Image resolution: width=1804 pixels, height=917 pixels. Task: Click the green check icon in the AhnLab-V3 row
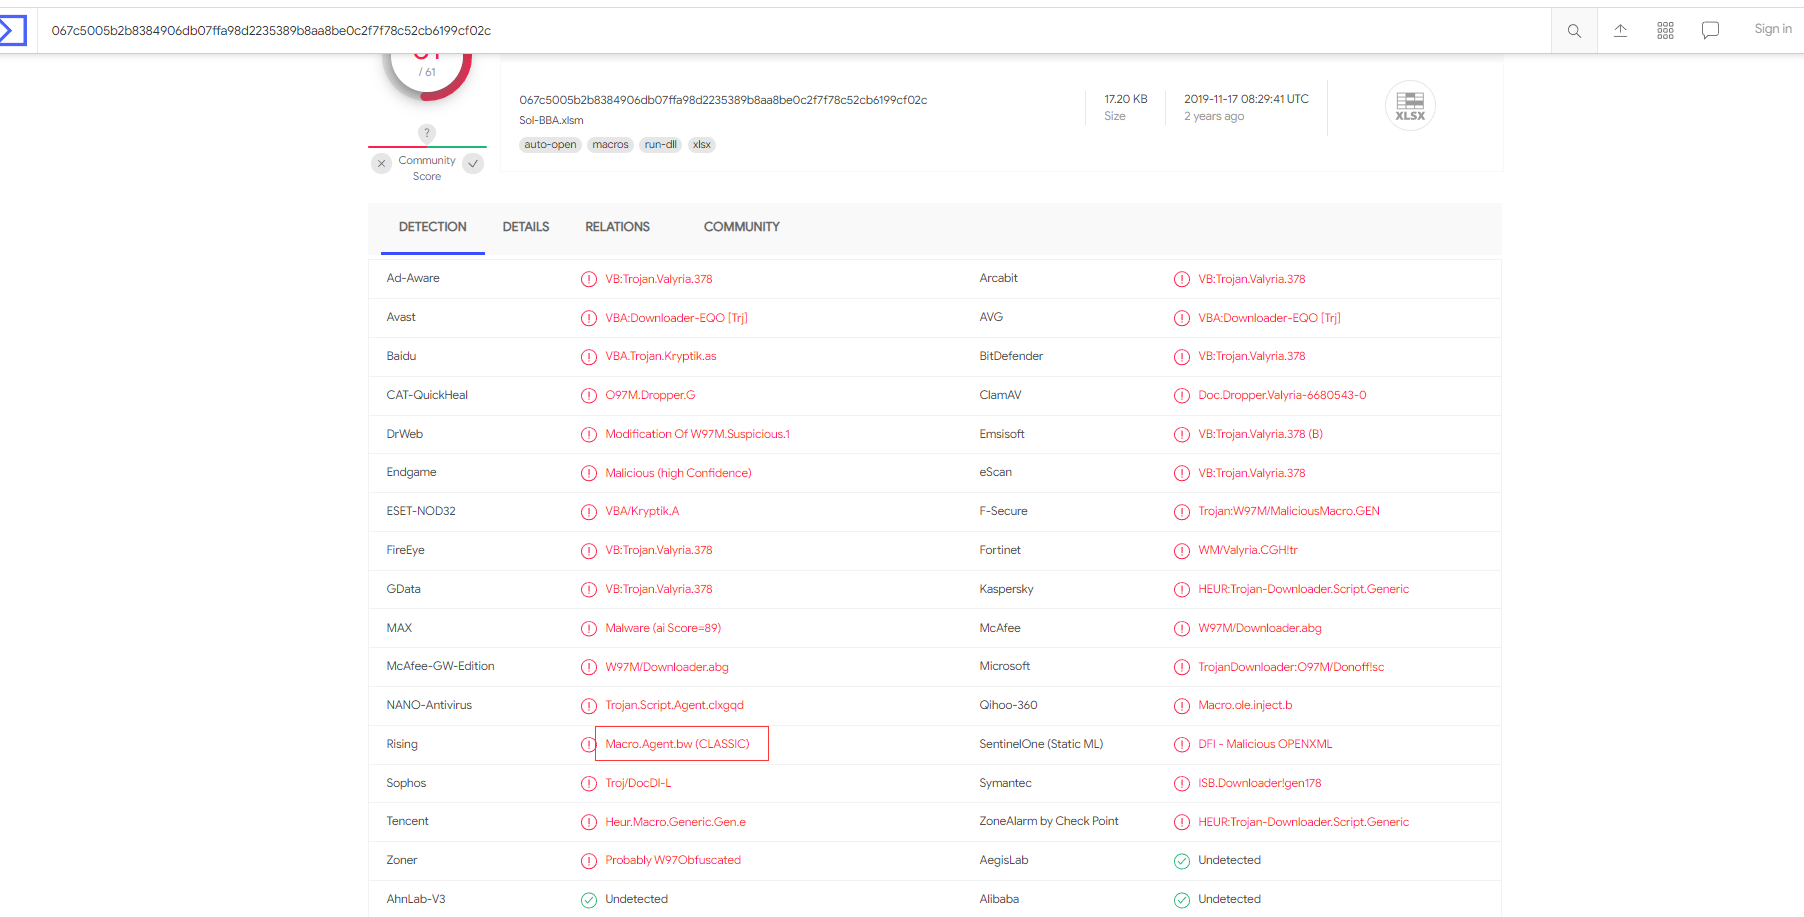pos(589,900)
